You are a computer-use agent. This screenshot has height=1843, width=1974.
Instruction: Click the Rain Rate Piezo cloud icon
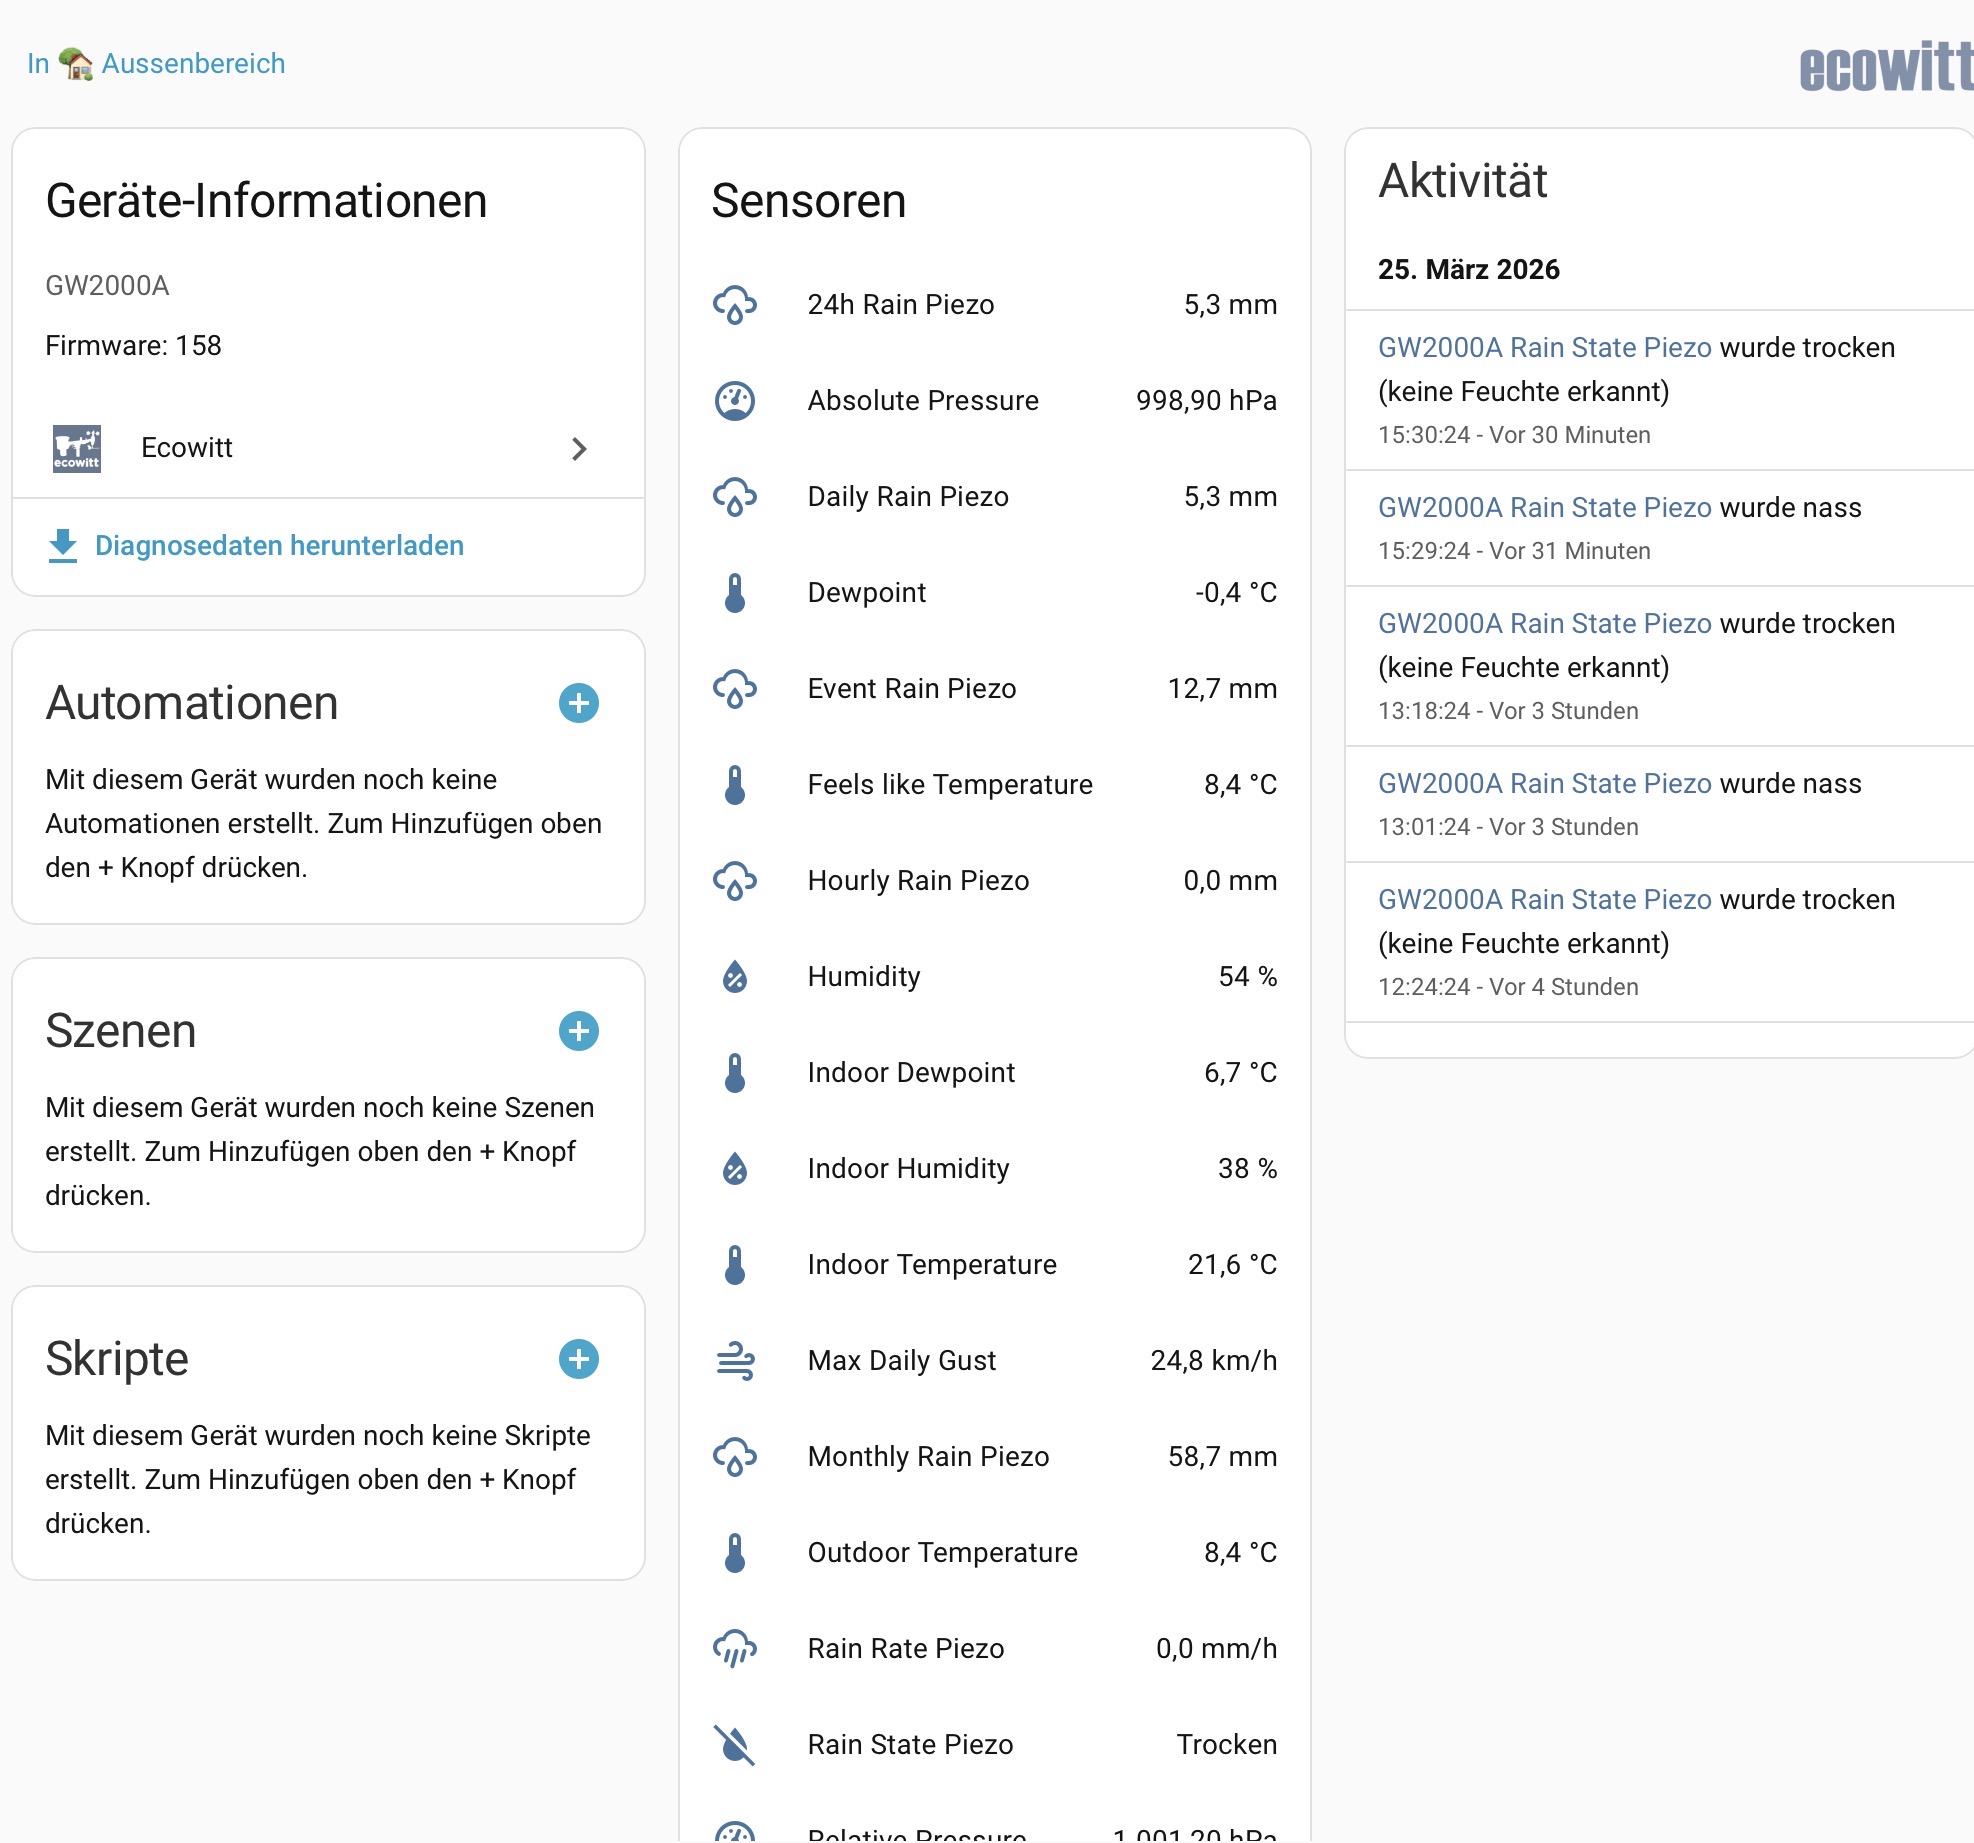pyautogui.click(x=735, y=1649)
